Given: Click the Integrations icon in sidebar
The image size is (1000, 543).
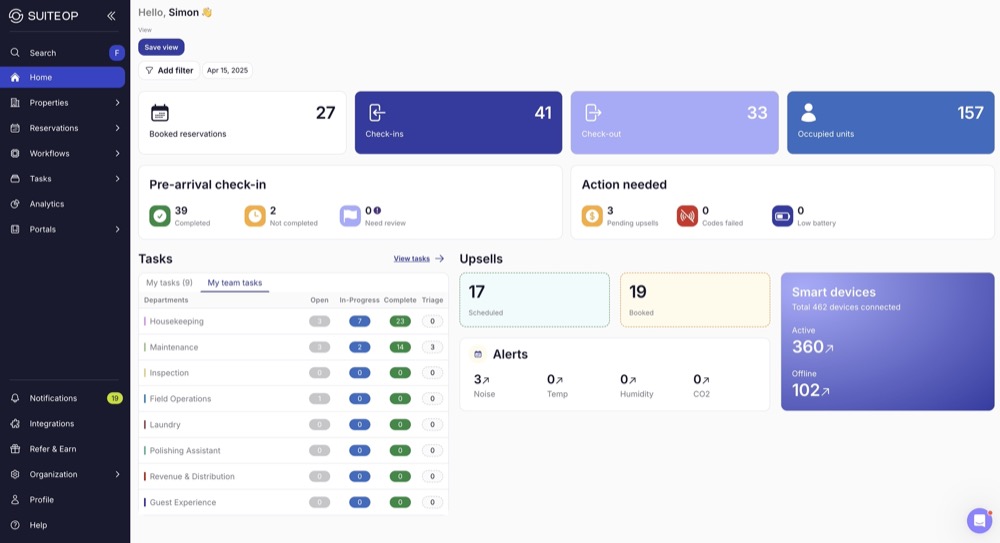Looking at the screenshot, I should click(x=15, y=424).
